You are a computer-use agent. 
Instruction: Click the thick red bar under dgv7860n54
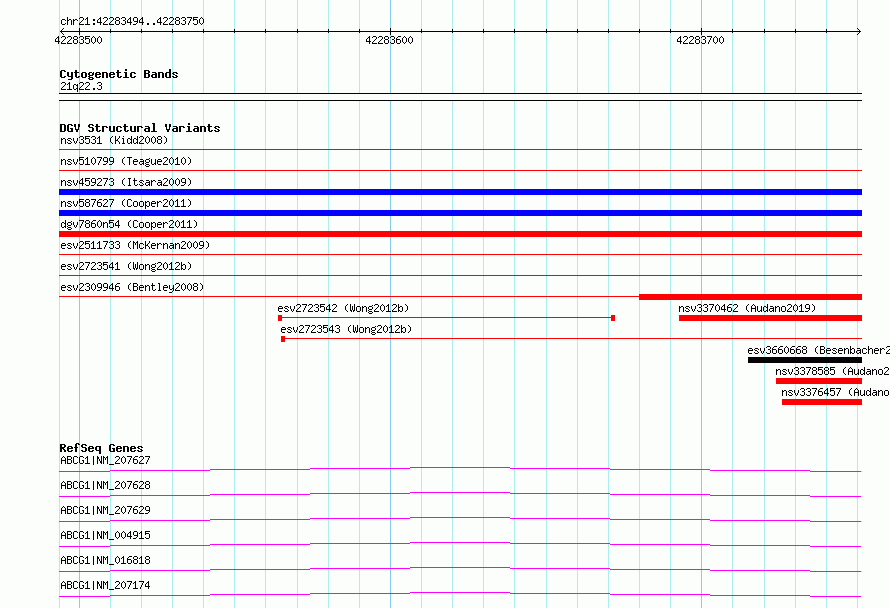[460, 234]
